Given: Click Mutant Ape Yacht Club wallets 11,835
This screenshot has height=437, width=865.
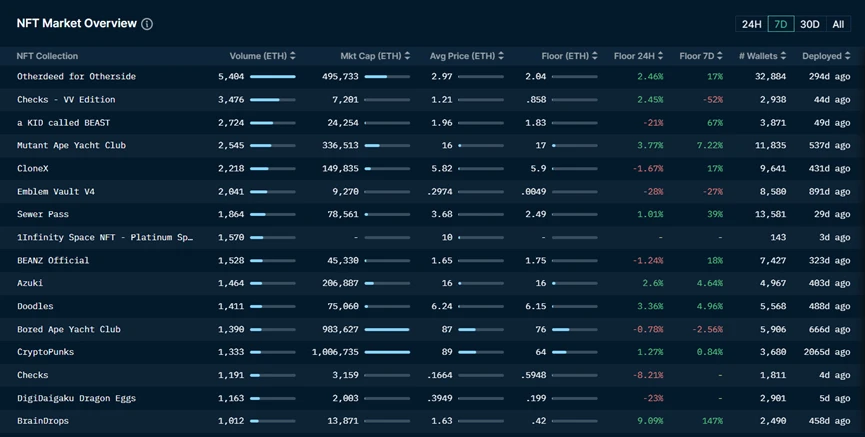Looking at the screenshot, I should [x=770, y=146].
